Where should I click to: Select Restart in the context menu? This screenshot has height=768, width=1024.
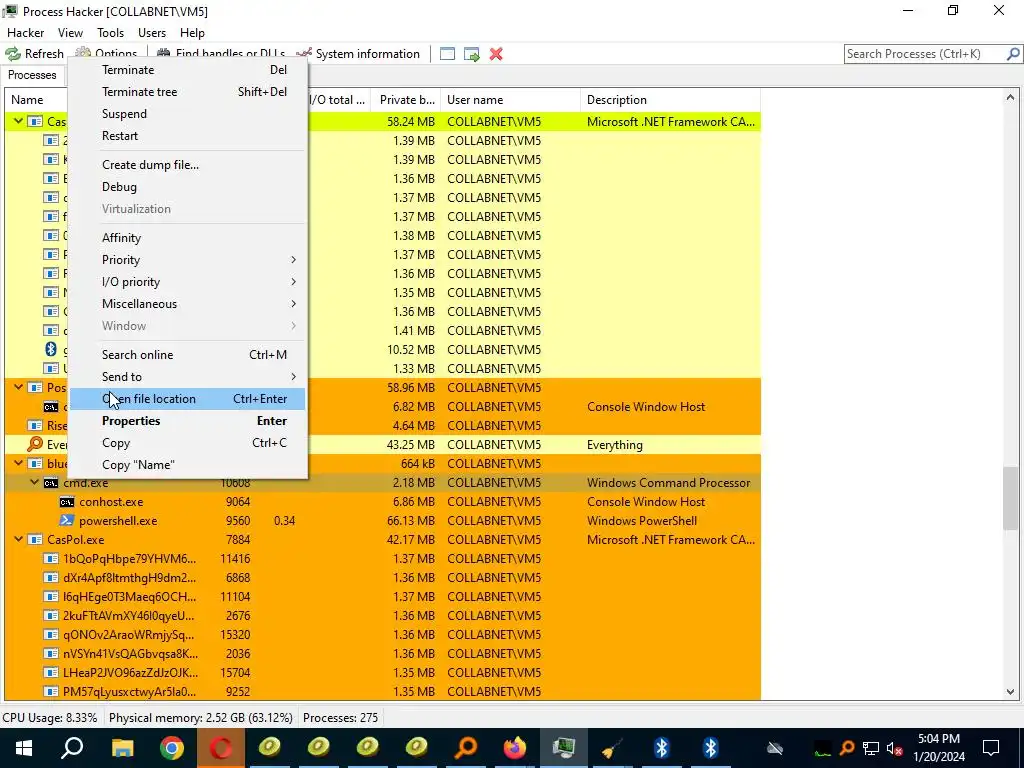point(187,136)
